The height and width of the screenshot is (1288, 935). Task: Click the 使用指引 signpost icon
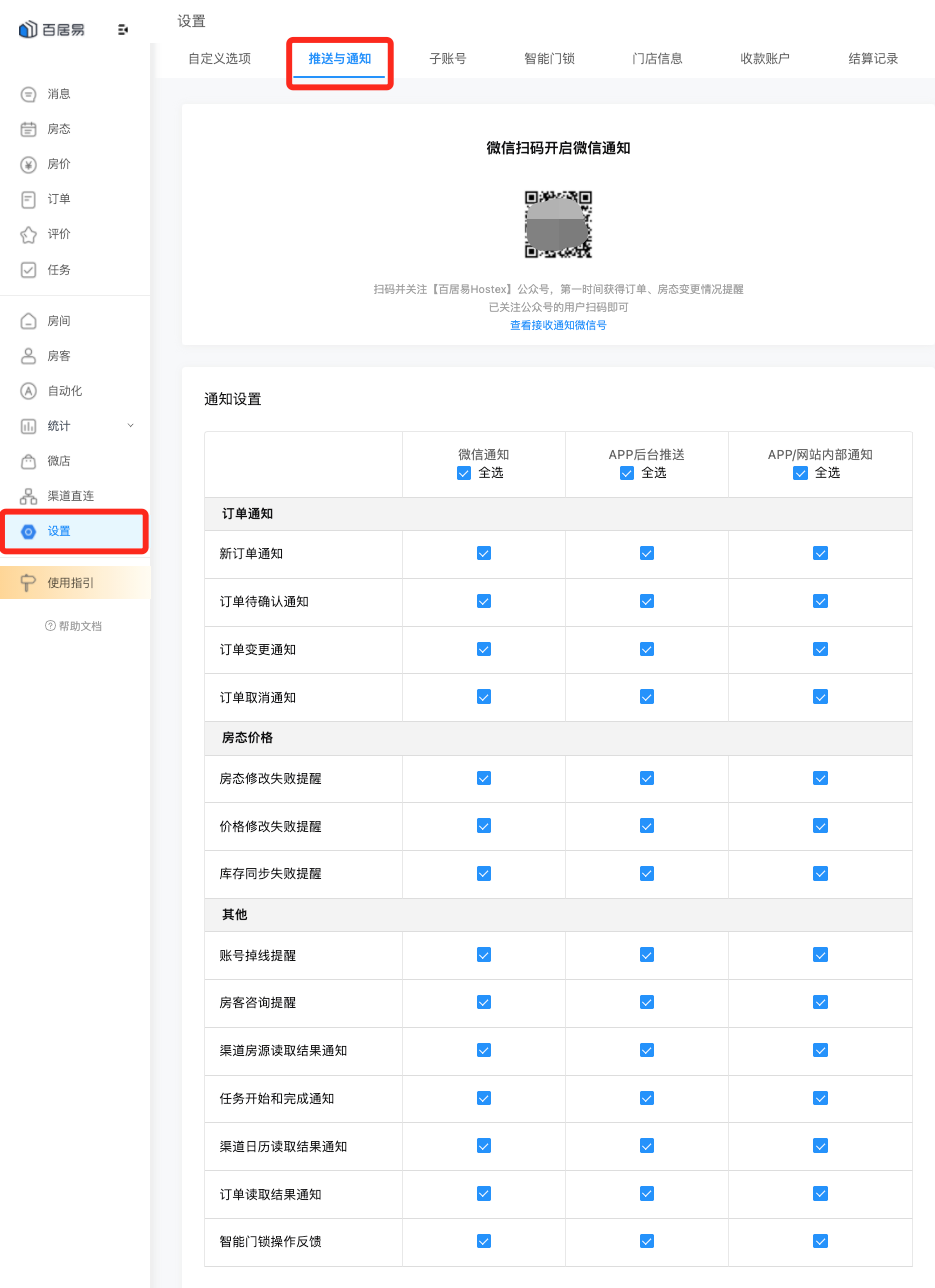[x=29, y=583]
